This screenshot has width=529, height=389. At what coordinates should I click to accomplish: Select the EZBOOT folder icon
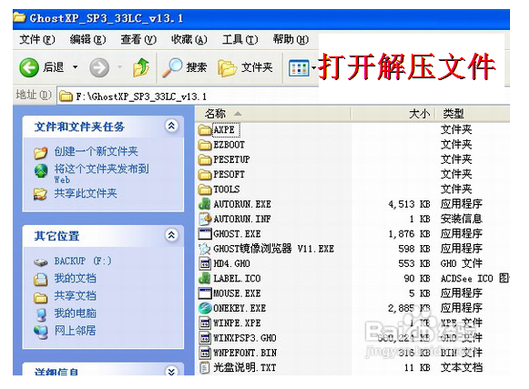click(204, 145)
